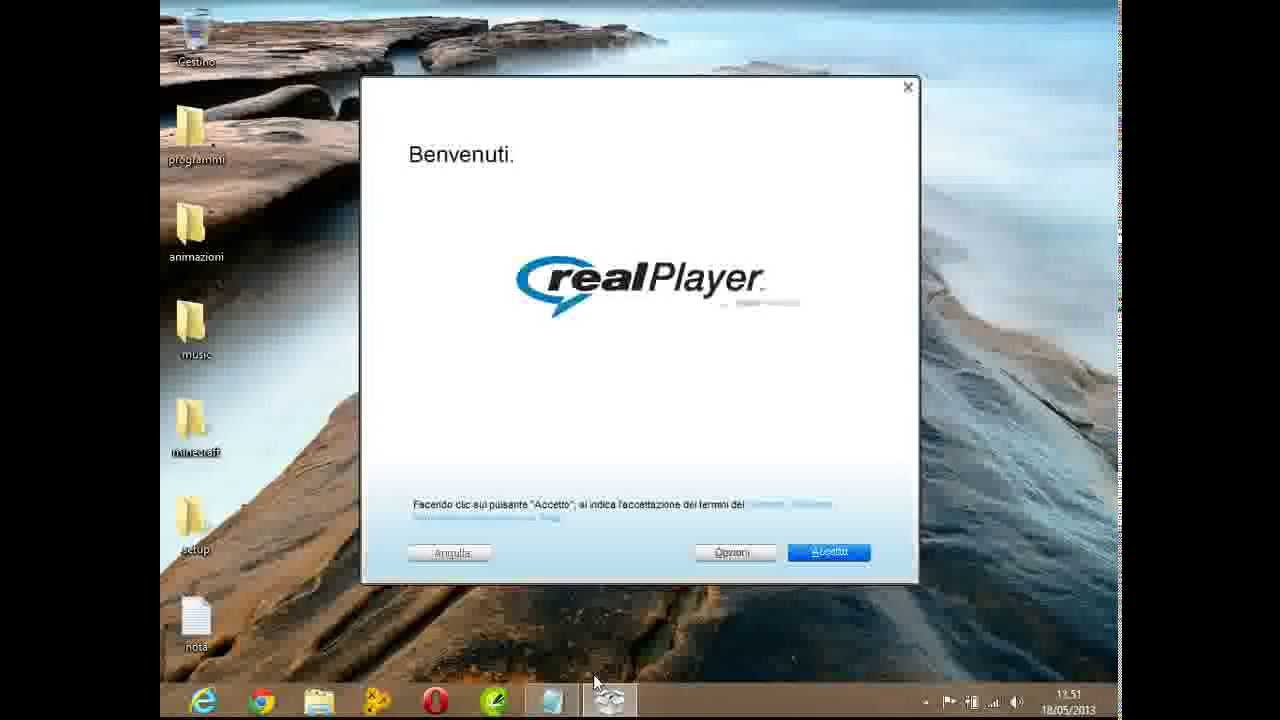Switch to the blue document taskbar app
This screenshot has width=1280, height=720.
coord(552,702)
